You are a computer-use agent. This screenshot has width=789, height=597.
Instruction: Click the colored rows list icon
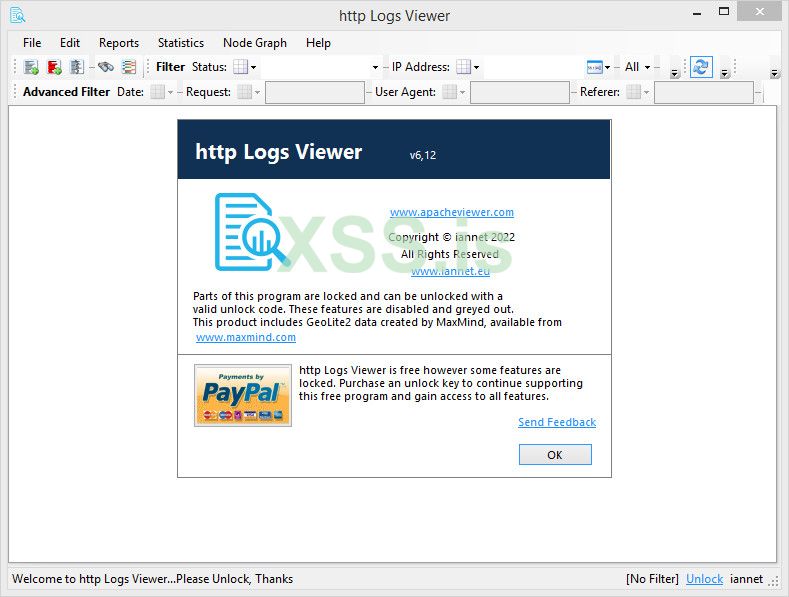[129, 67]
